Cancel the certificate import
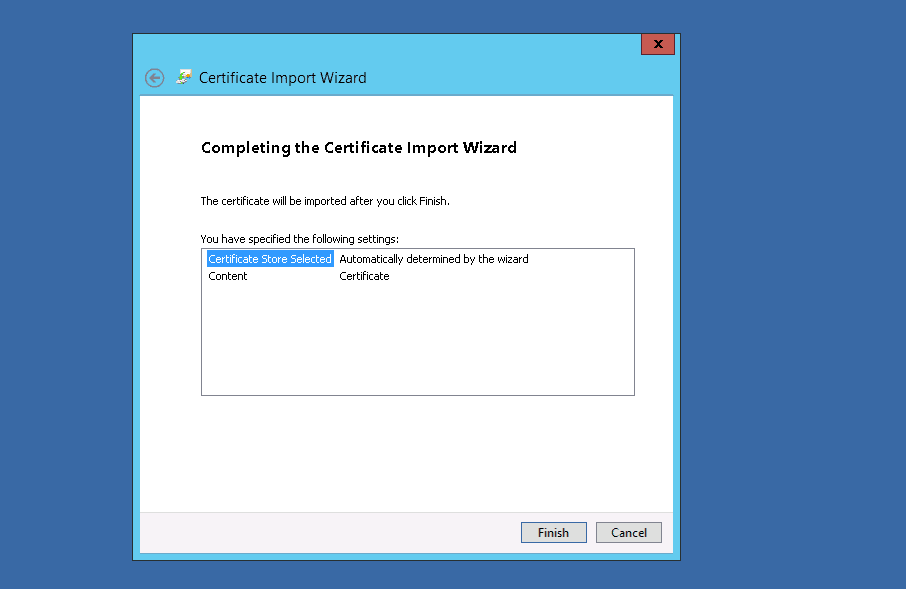 pyautogui.click(x=629, y=532)
